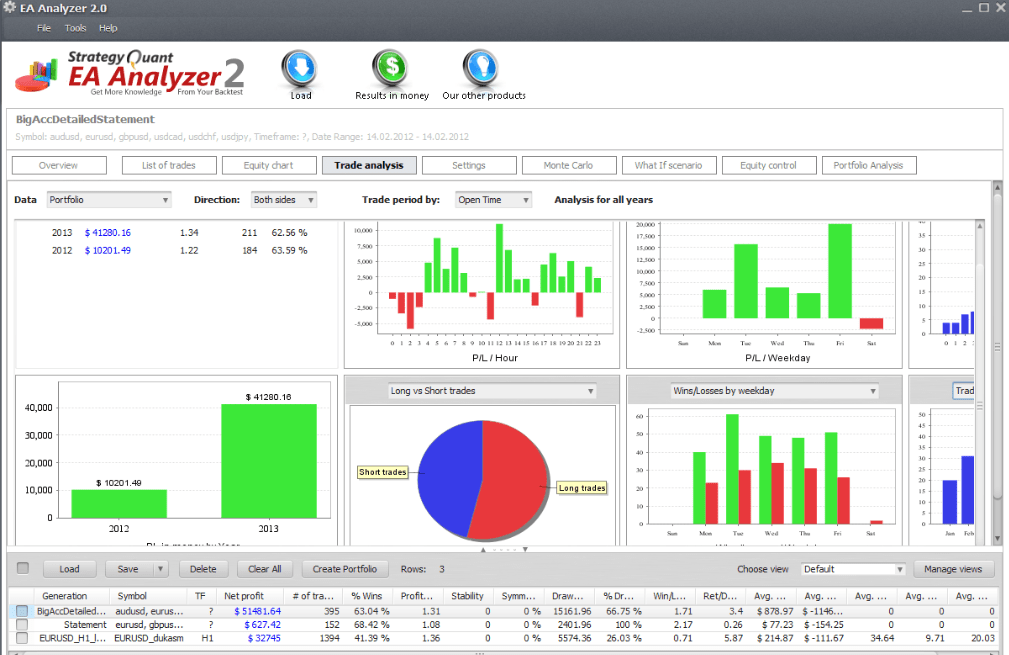The width and height of the screenshot is (1009, 655).
Task: Click the panel splitter down arrow
Action: [525, 549]
